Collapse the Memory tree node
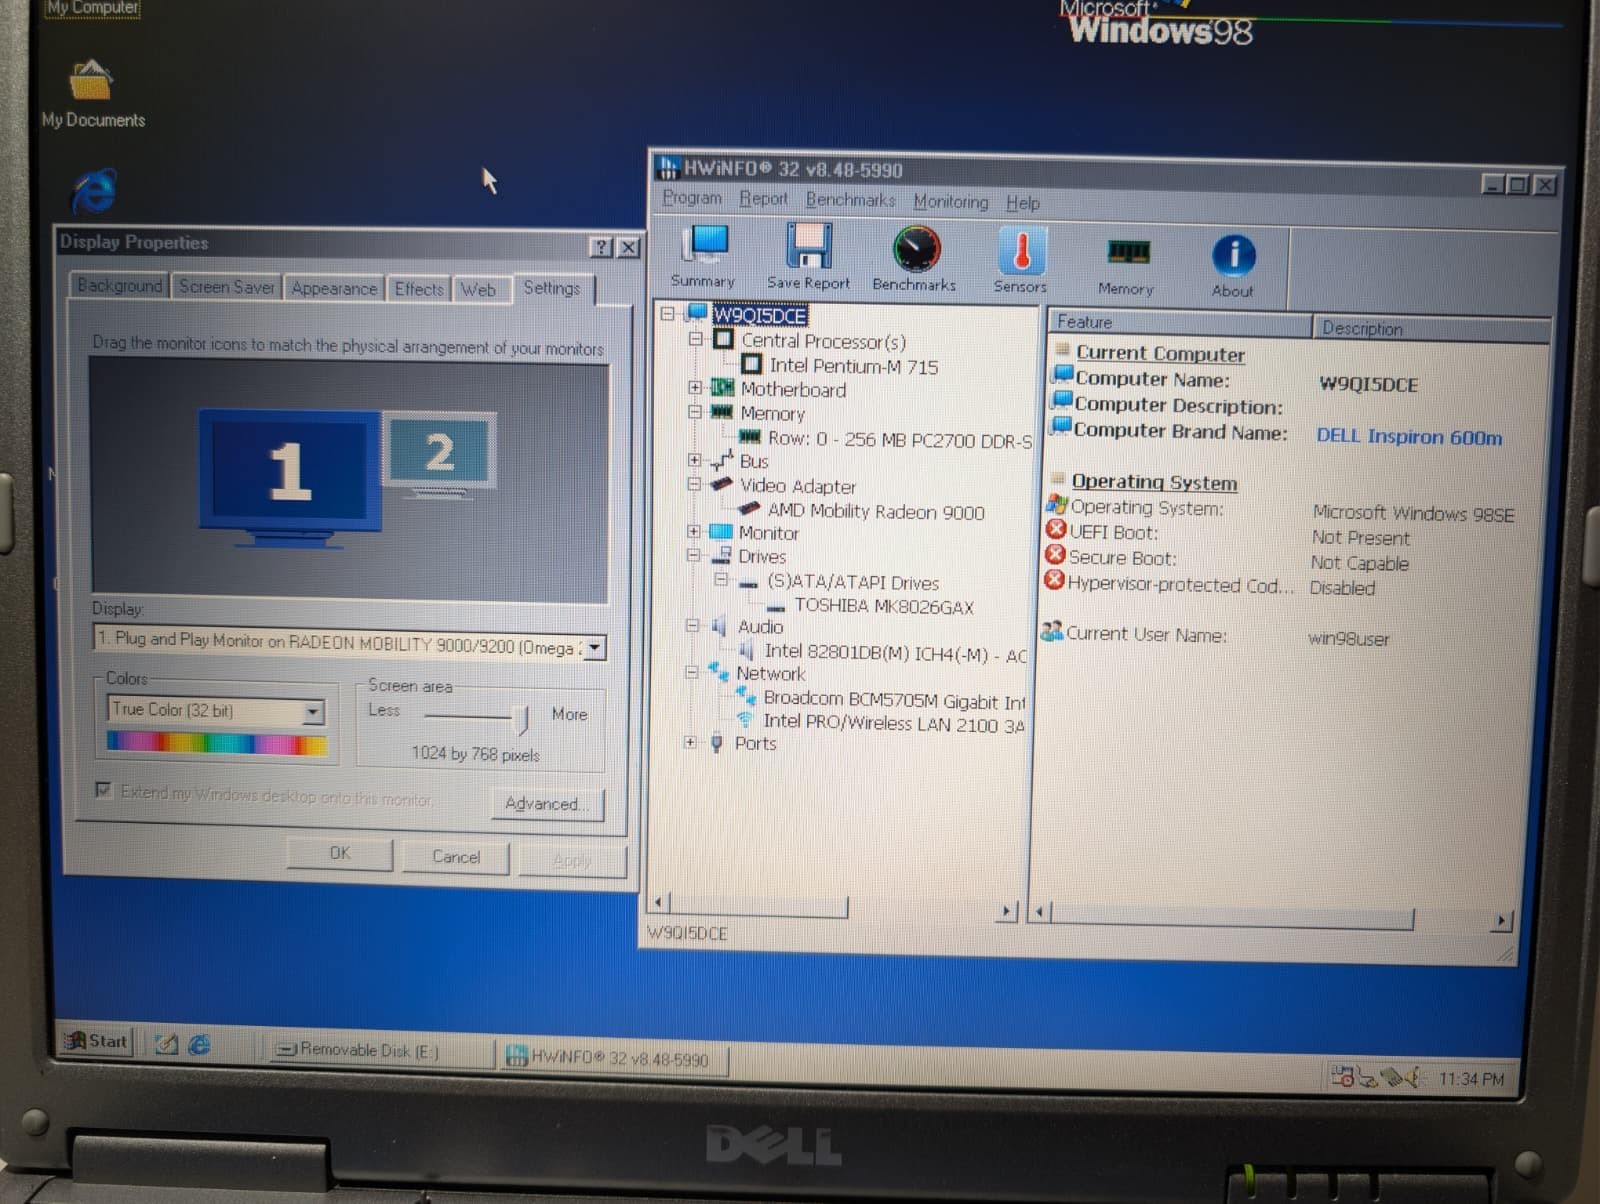This screenshot has width=1600, height=1204. pos(695,411)
